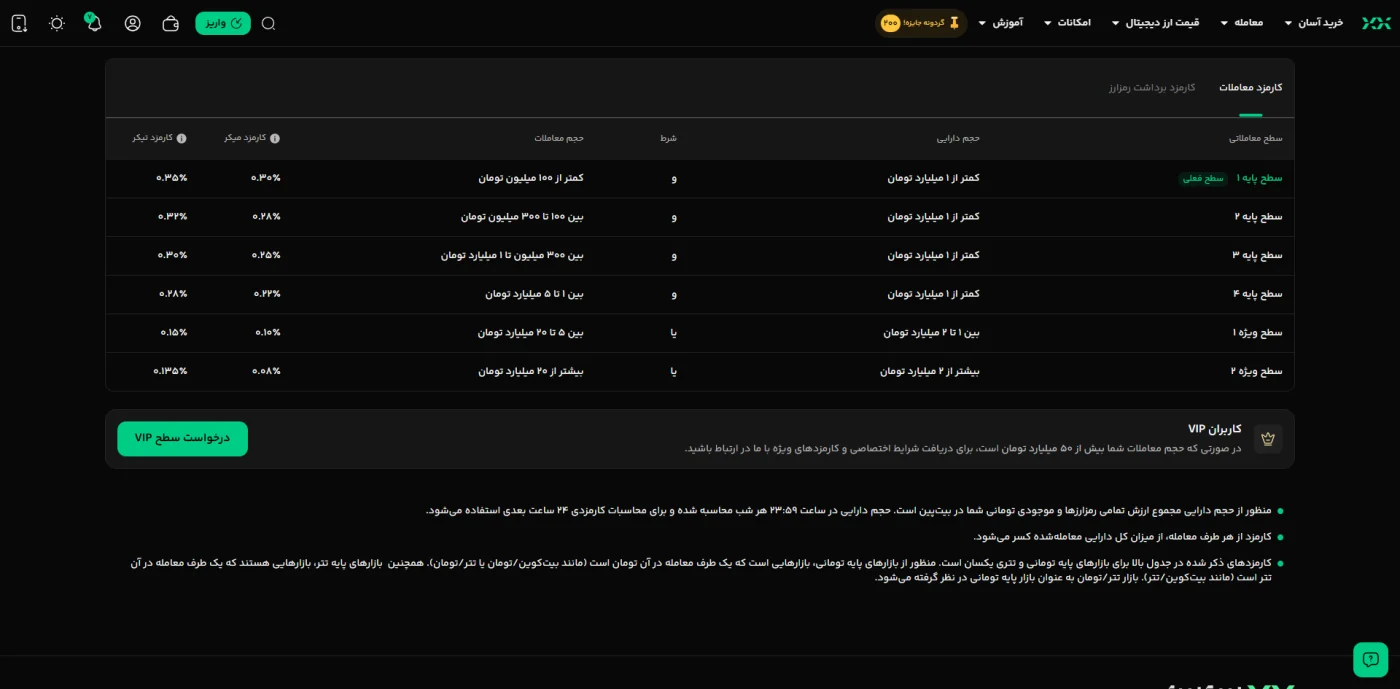This screenshot has width=1400, height=689.
Task: Click the سطح فعلی current-level badge
Action: click(1203, 178)
